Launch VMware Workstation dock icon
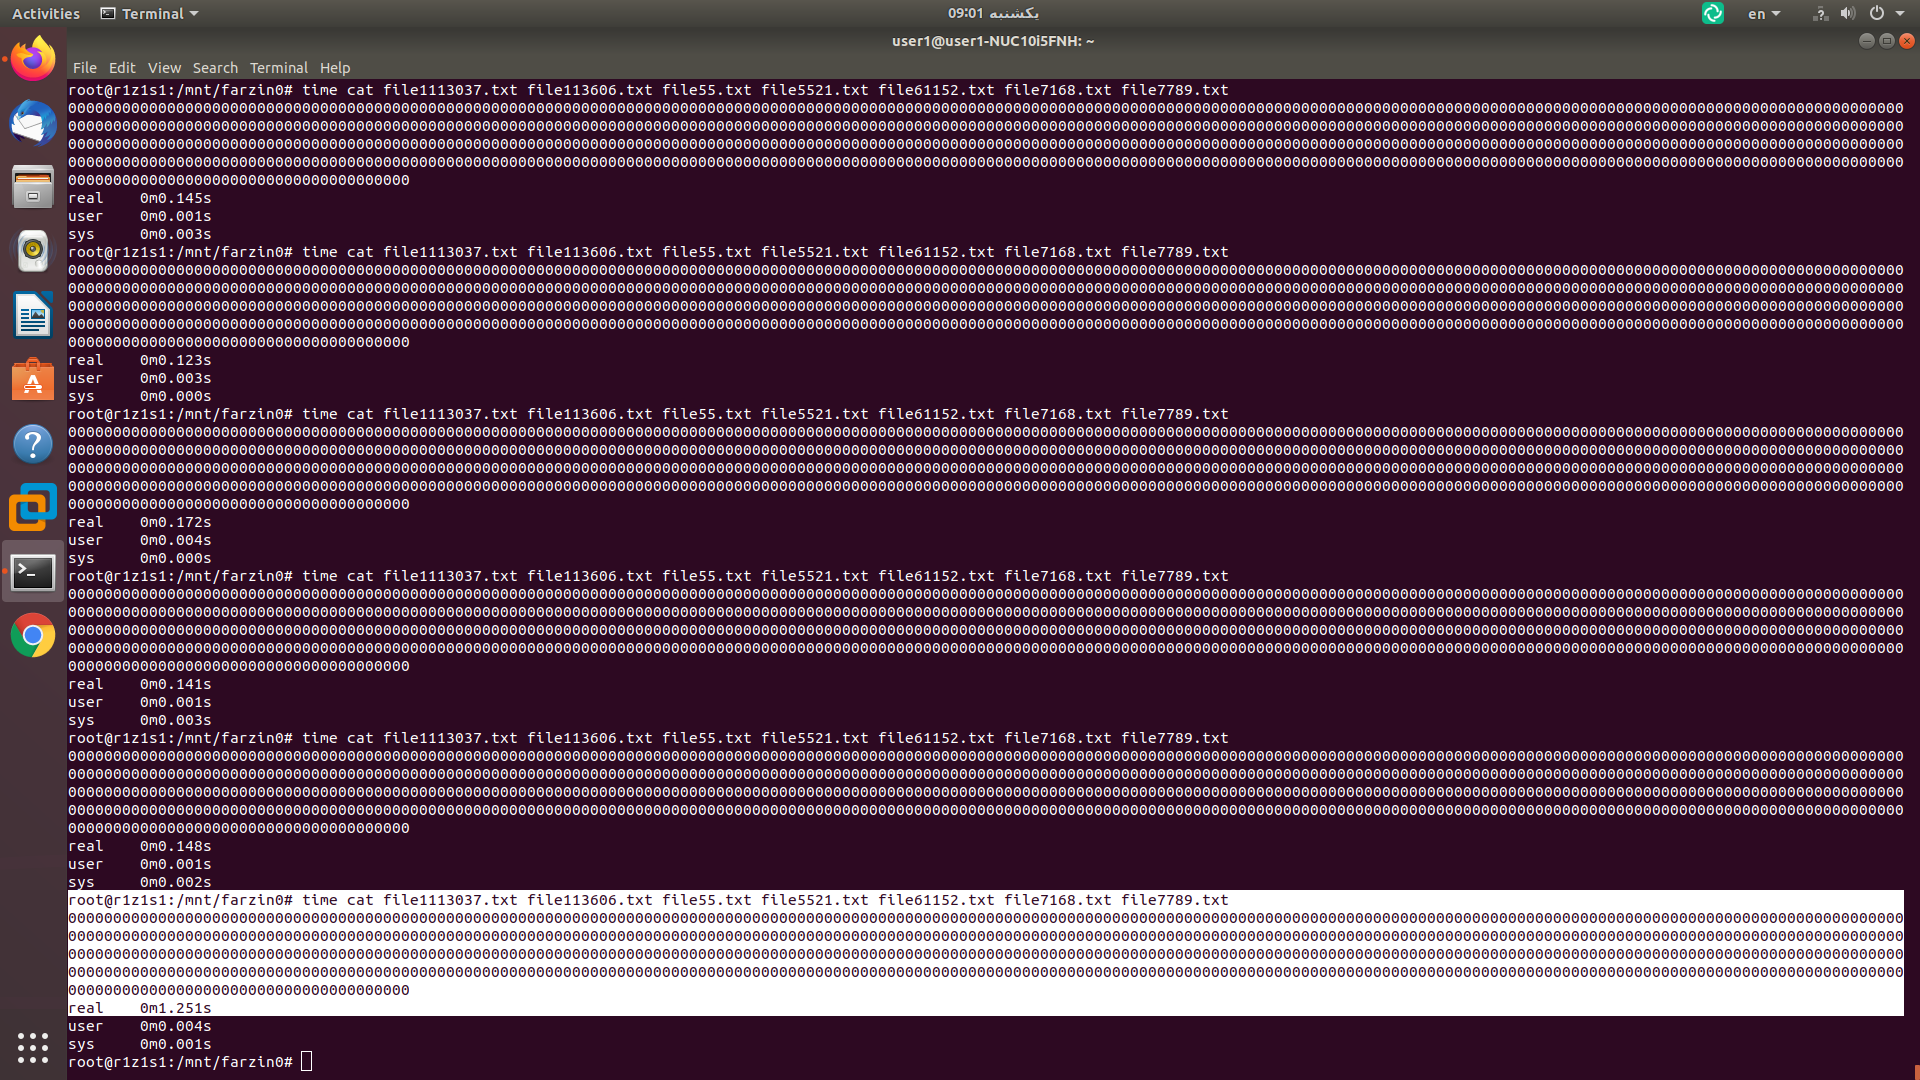 33,508
